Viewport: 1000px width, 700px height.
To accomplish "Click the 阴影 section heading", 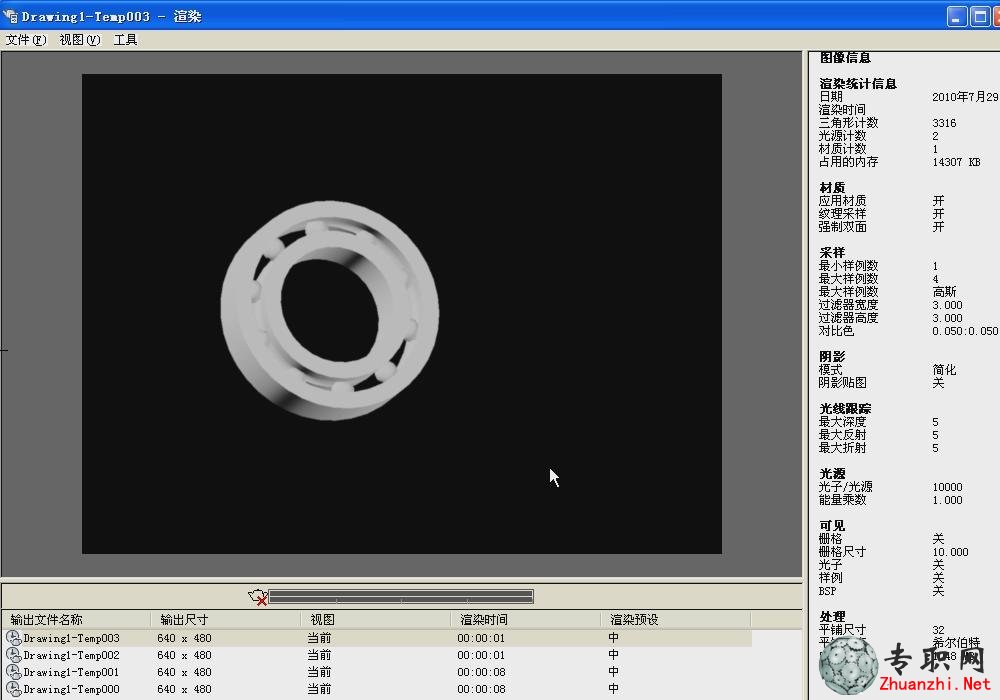I will 832,356.
